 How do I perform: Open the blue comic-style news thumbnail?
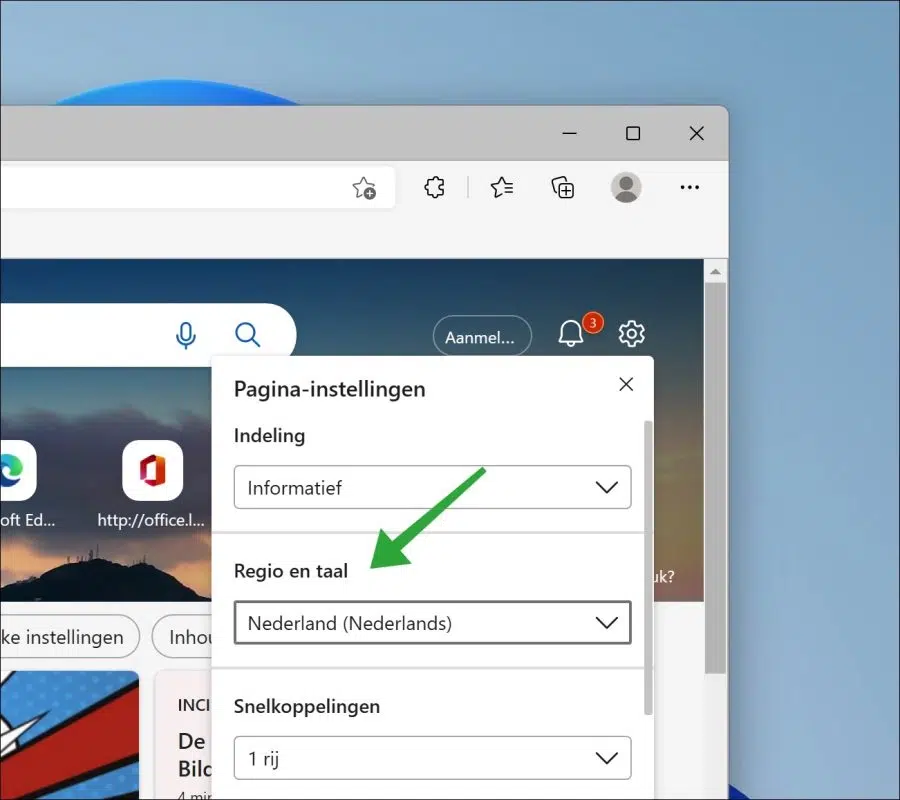[x=69, y=735]
